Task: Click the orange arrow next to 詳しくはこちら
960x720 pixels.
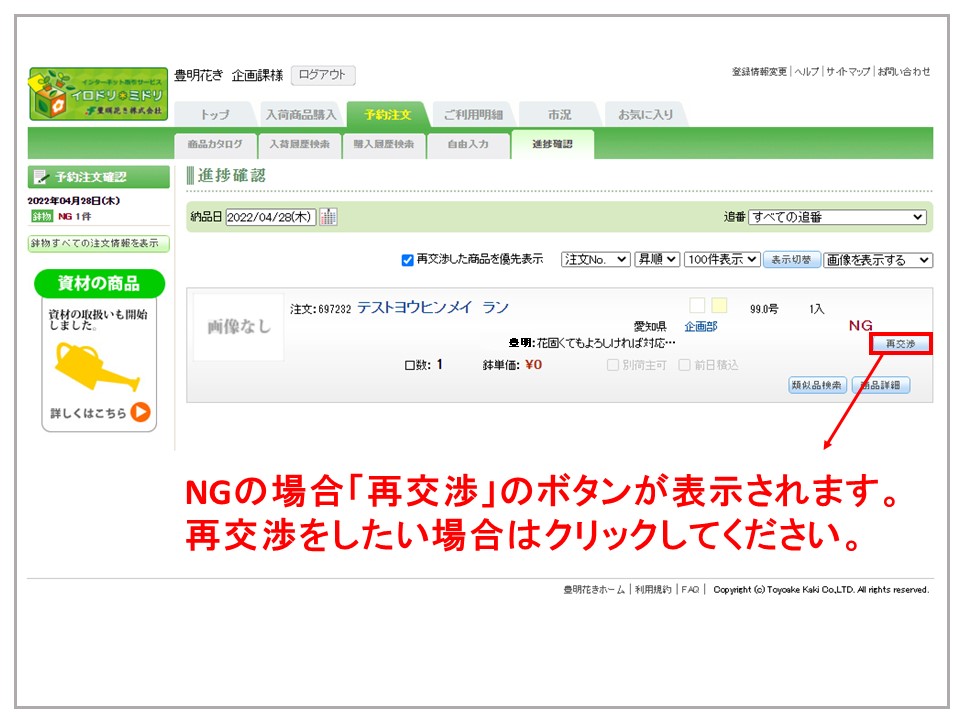Action: click(x=140, y=412)
